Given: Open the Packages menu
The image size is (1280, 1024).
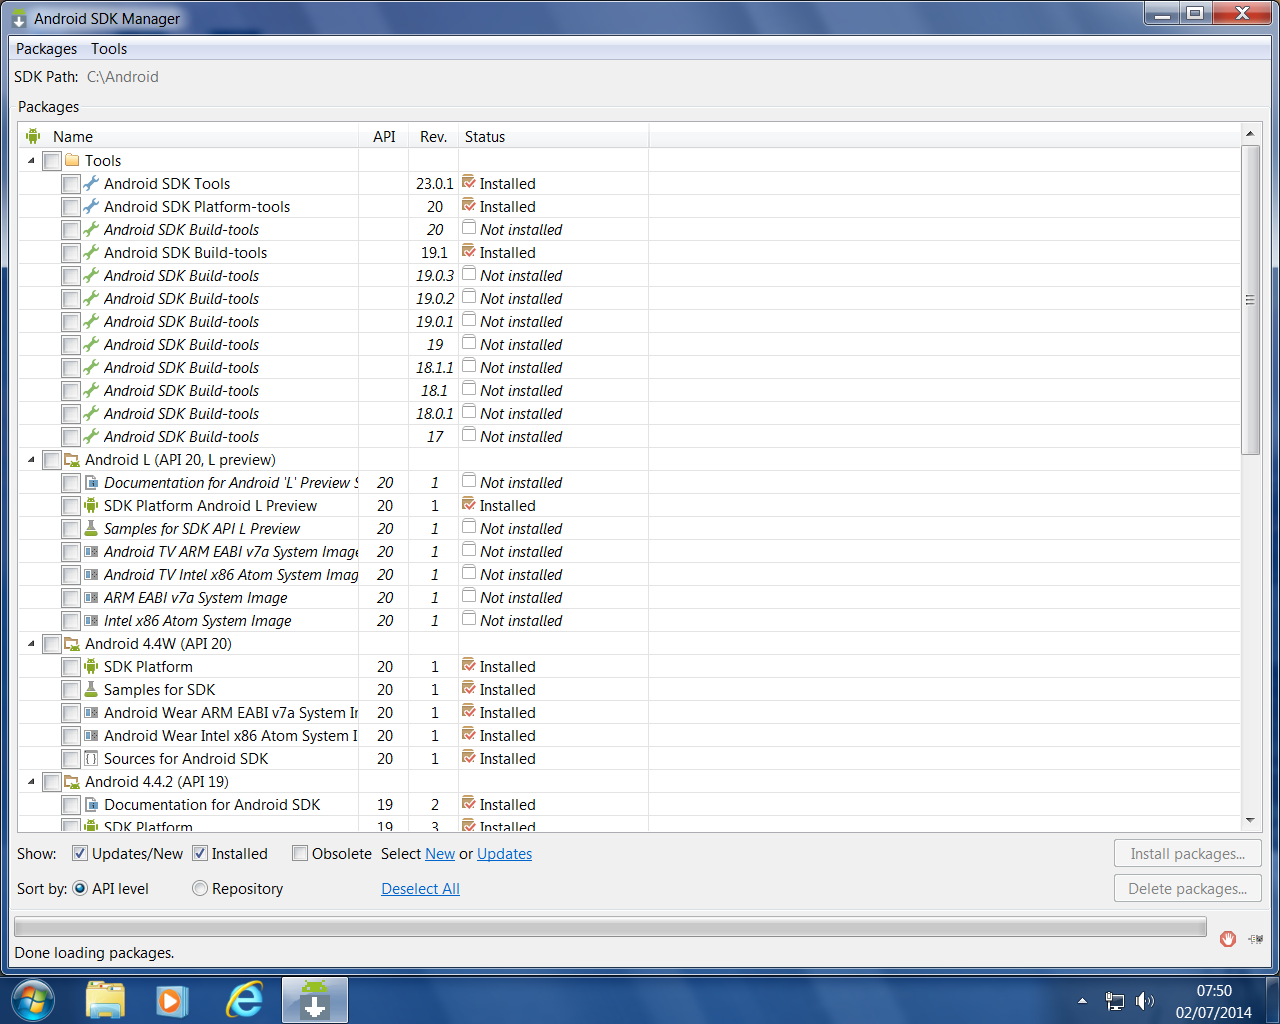Looking at the screenshot, I should 46,49.
